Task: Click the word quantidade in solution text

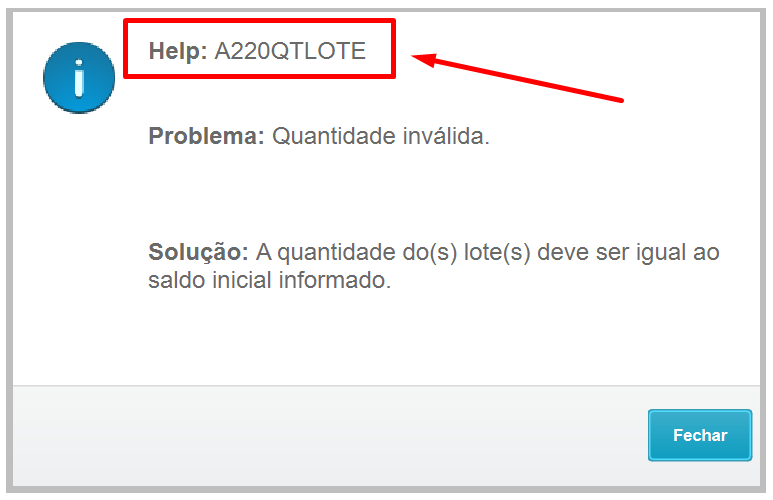Action: pyautogui.click(x=336, y=253)
